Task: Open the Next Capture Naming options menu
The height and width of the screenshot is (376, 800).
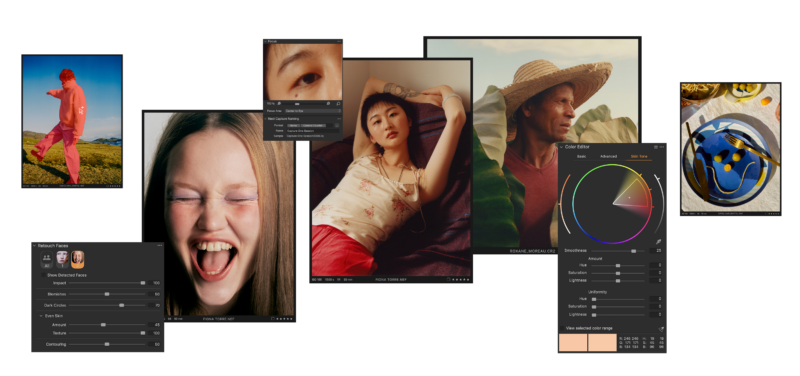Action: (x=339, y=118)
